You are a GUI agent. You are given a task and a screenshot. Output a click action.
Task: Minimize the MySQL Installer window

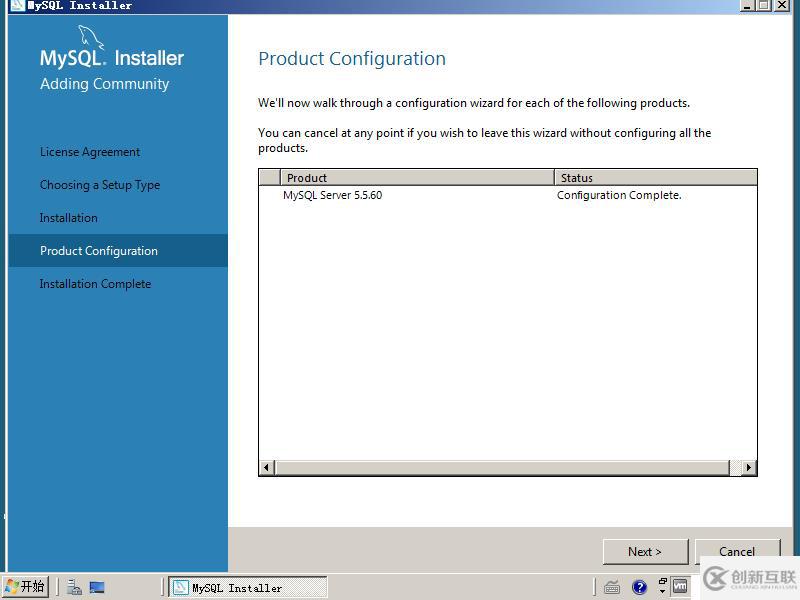click(747, 6)
